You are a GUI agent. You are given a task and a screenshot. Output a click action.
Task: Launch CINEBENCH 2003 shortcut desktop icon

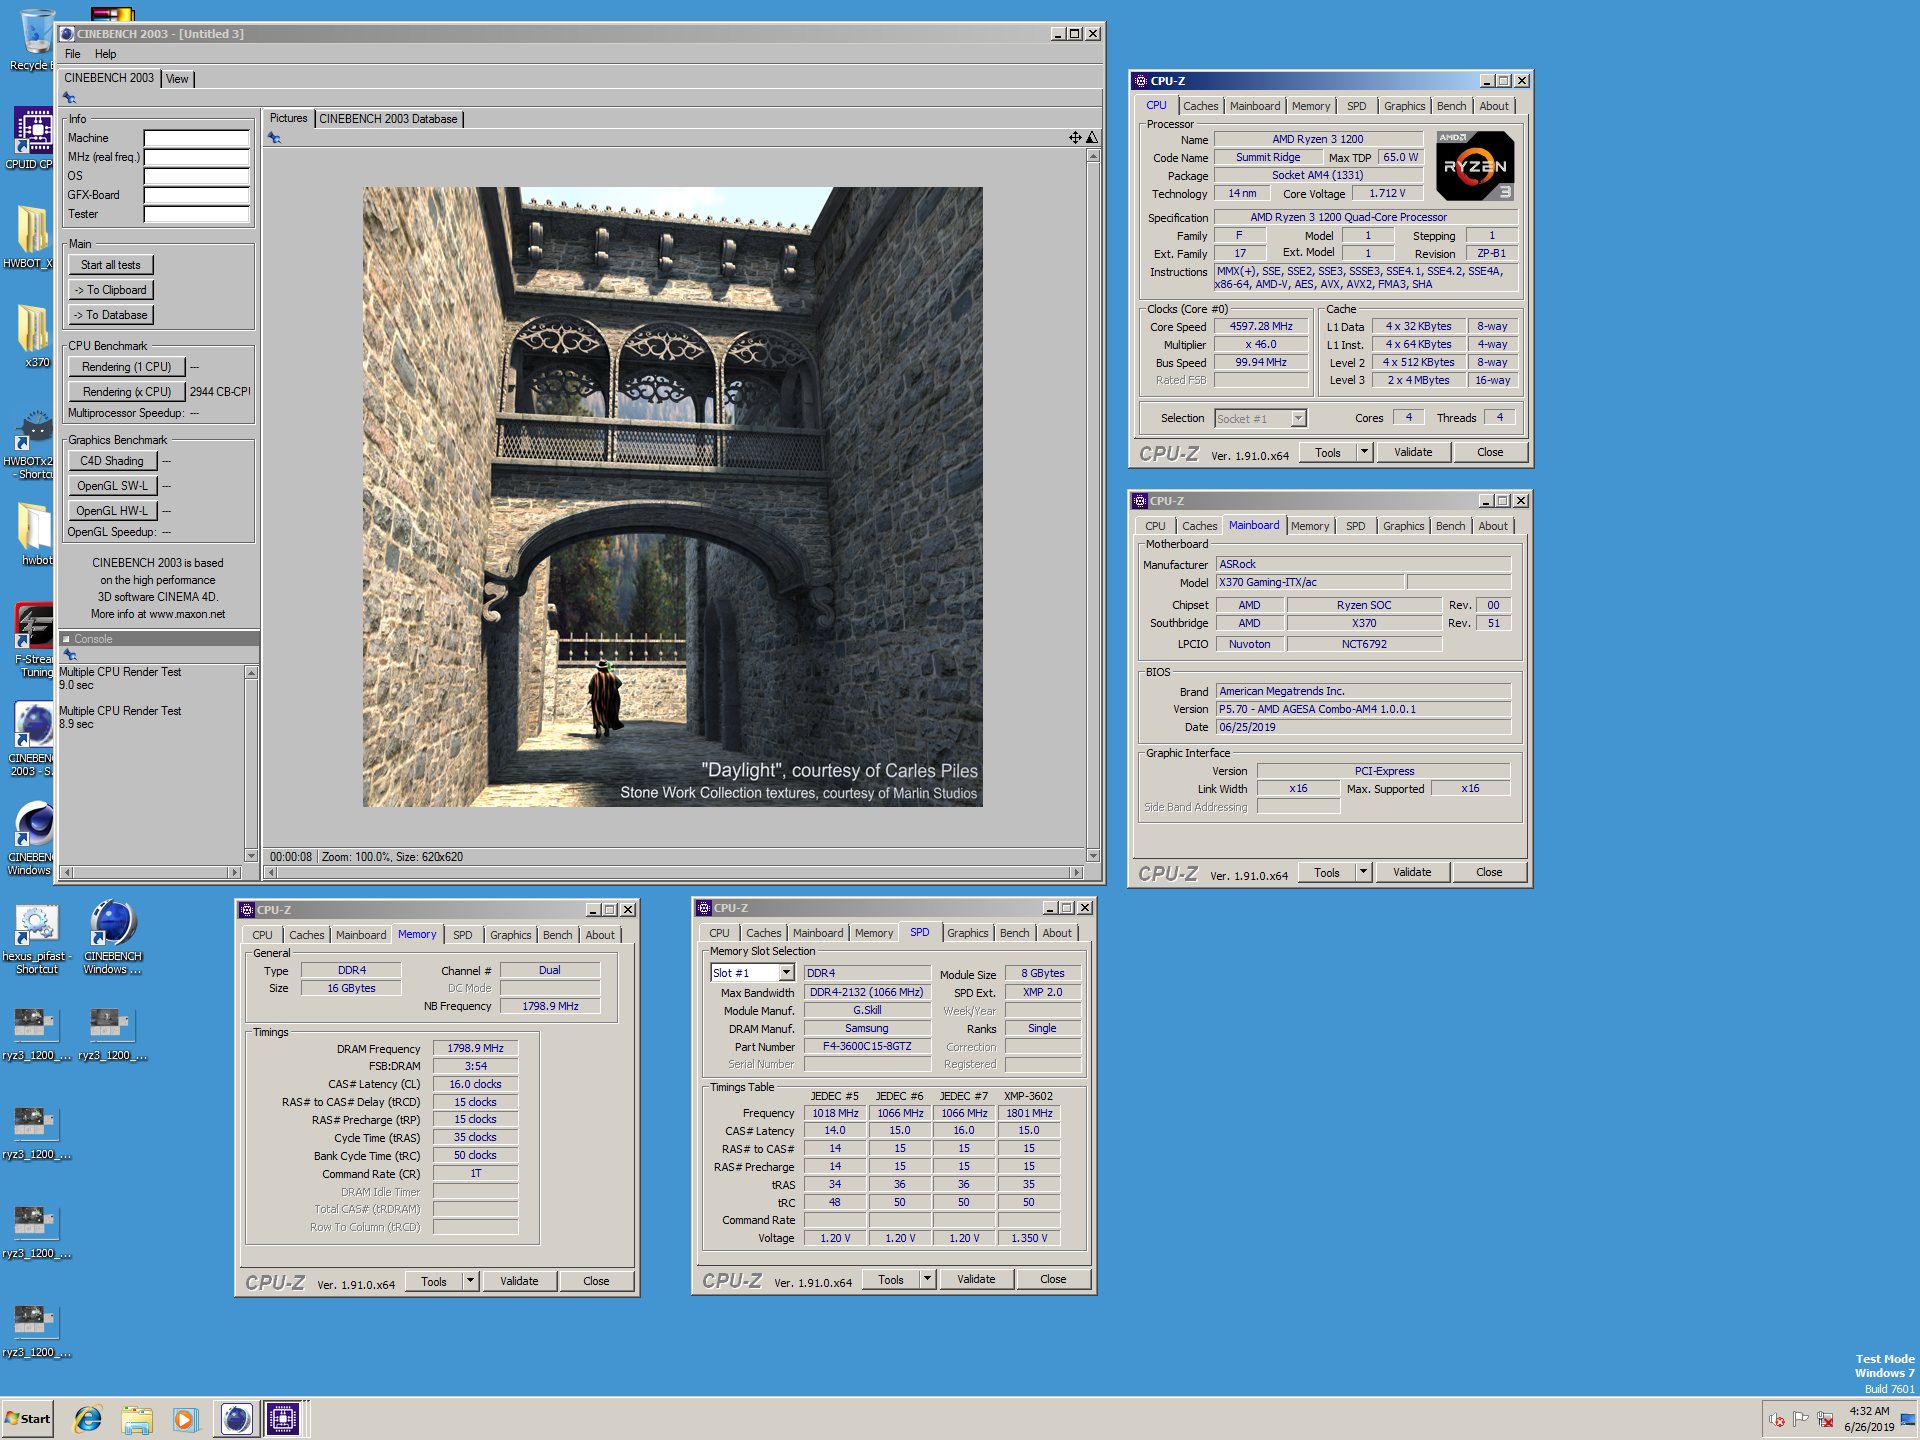(32, 739)
